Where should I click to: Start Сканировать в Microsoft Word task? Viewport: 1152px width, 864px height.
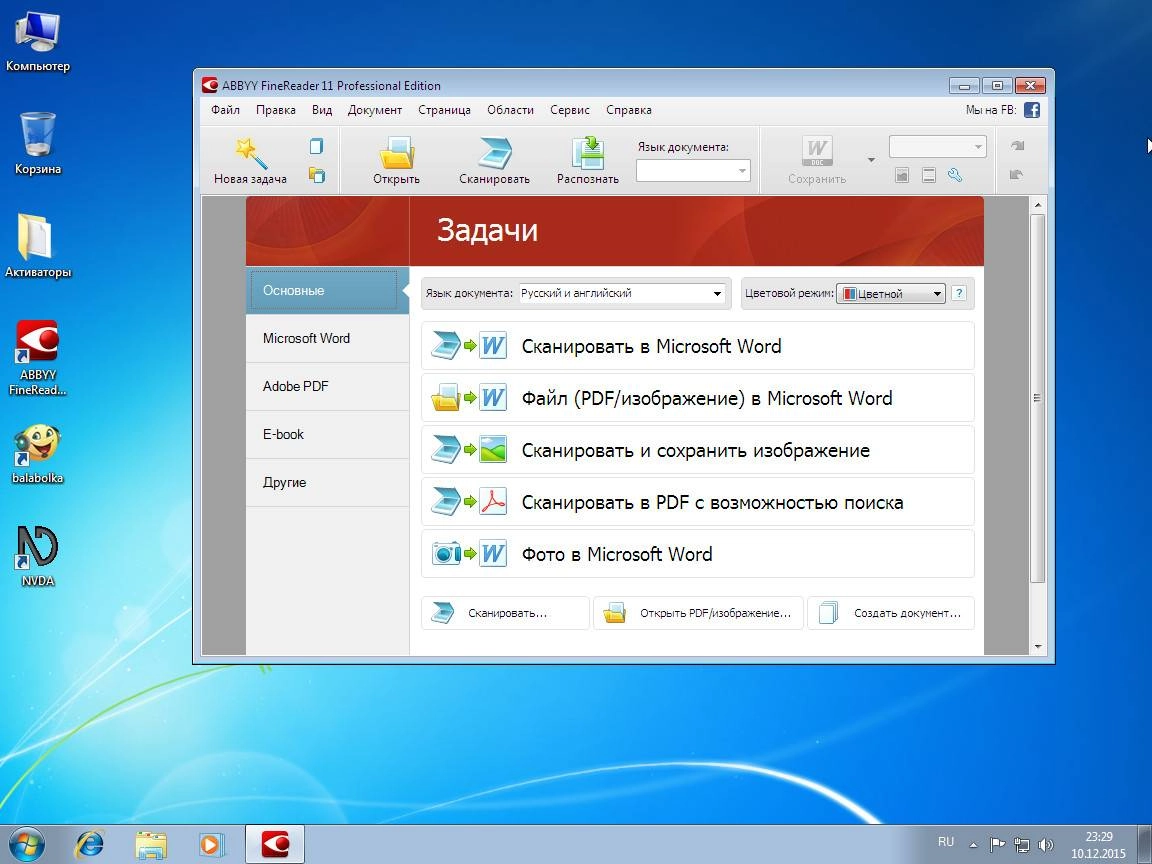click(x=697, y=346)
